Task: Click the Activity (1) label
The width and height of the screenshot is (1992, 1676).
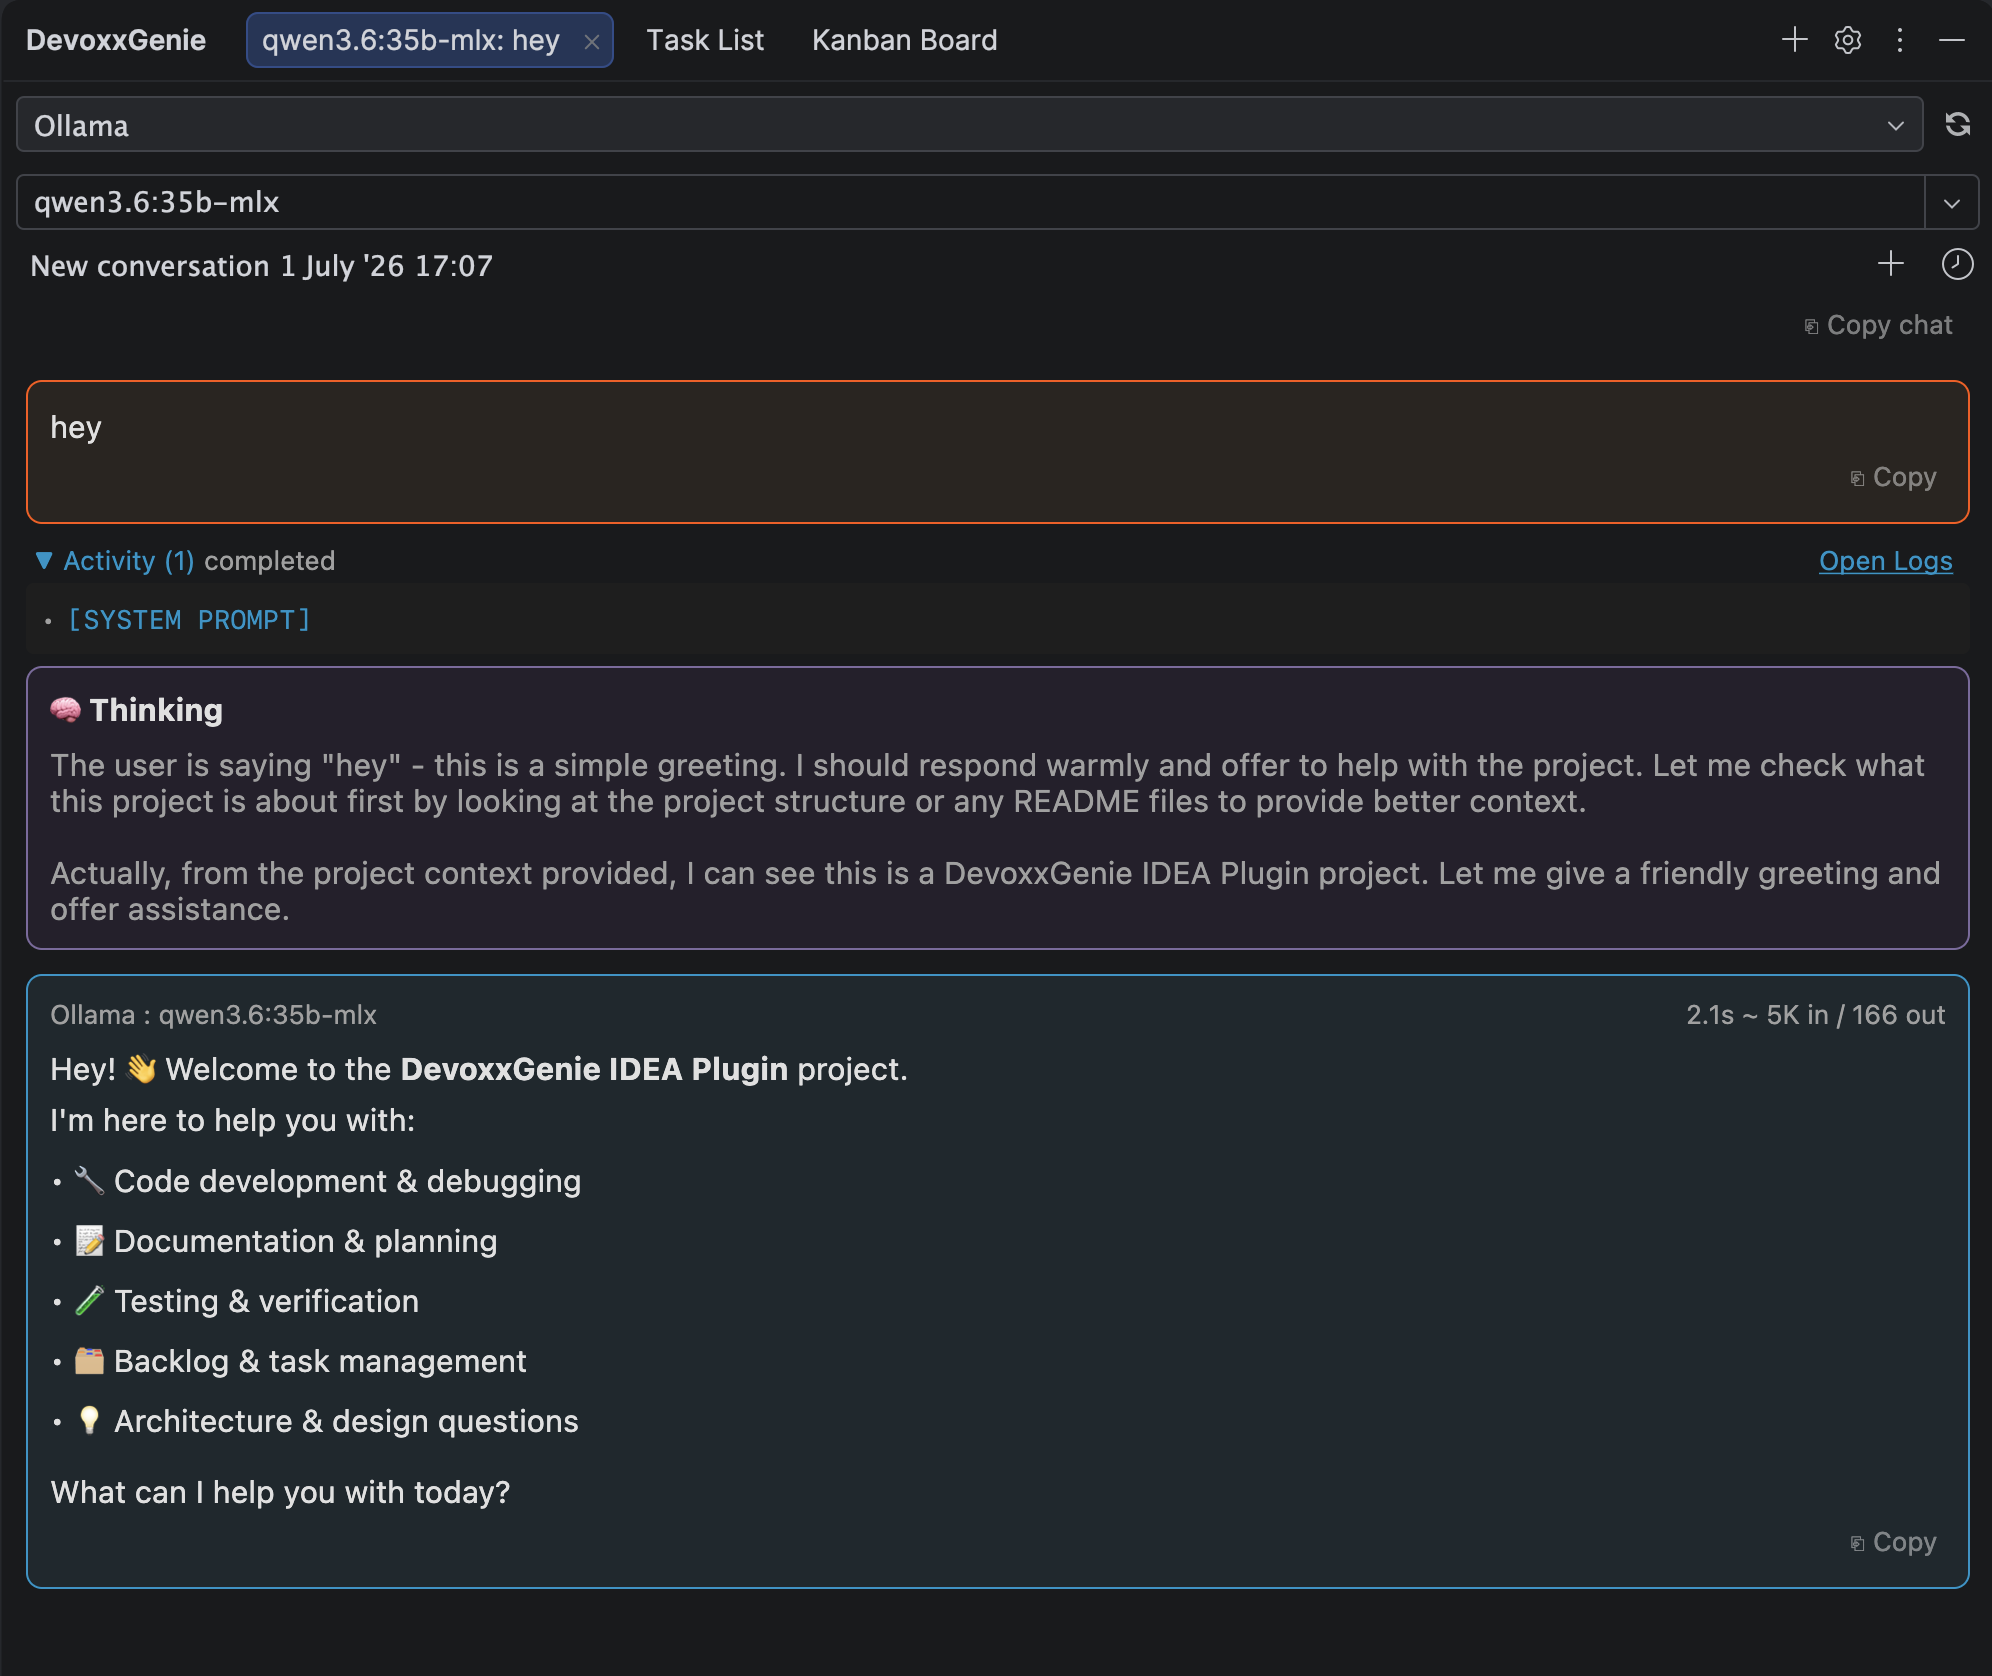Action: [129, 561]
